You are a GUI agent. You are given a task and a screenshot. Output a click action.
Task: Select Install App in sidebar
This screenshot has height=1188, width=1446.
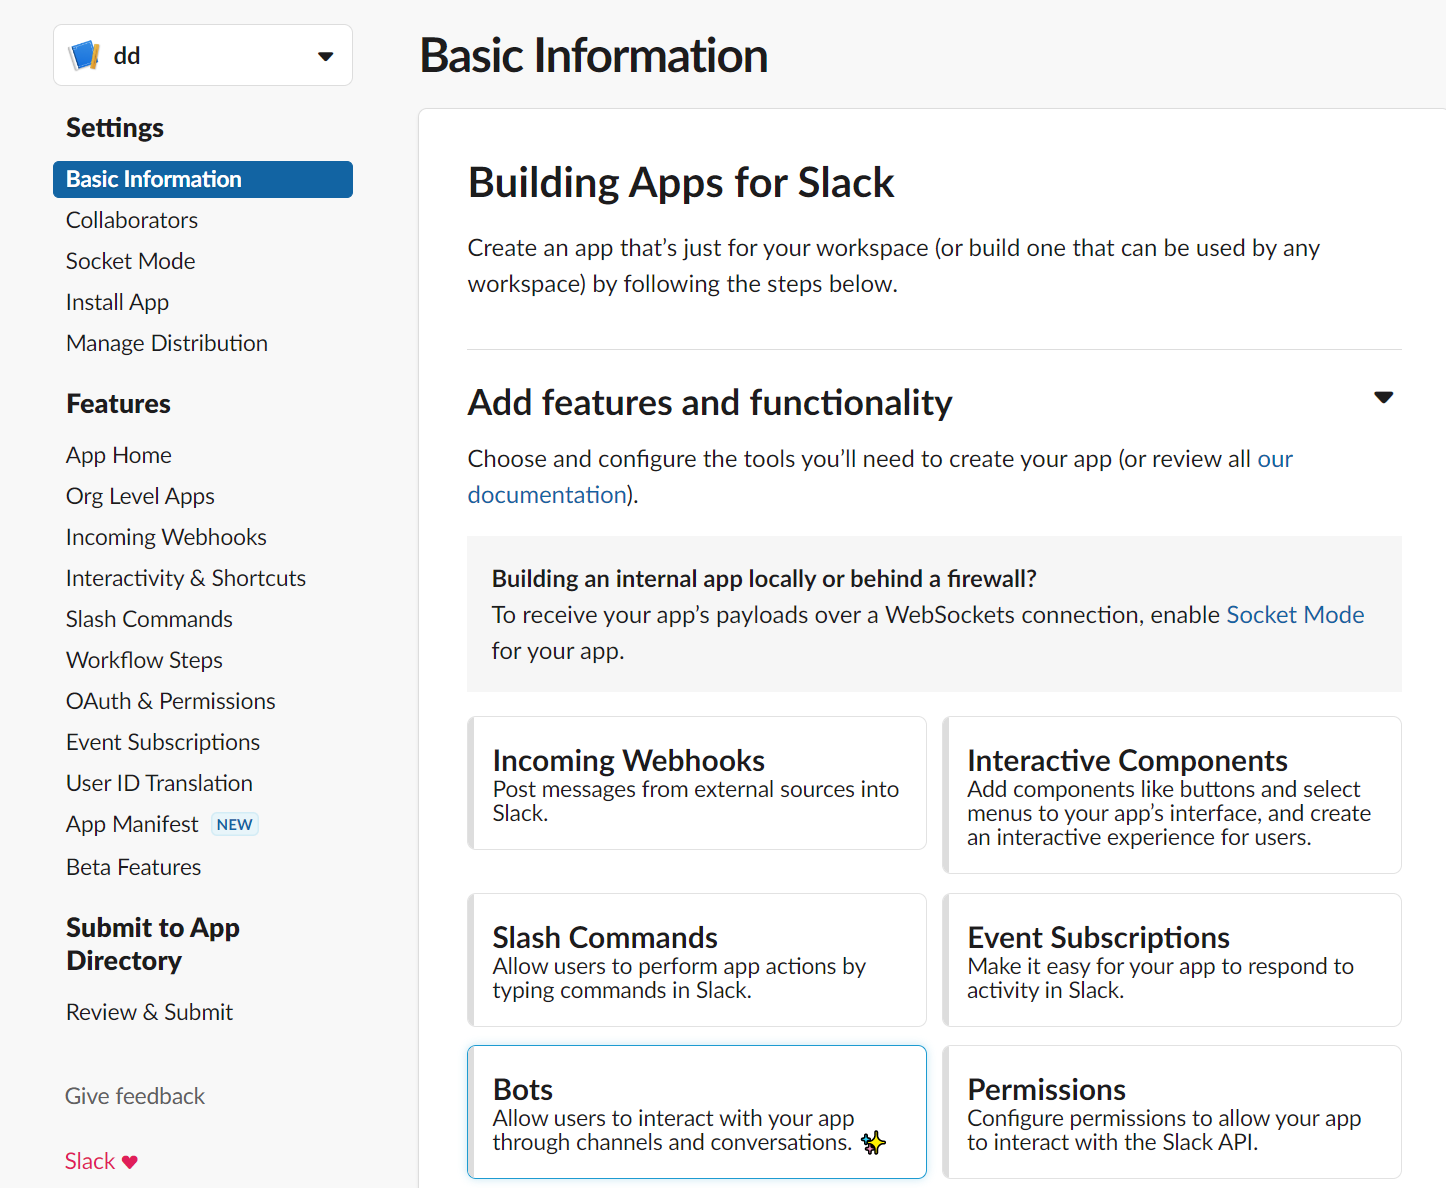[117, 302]
